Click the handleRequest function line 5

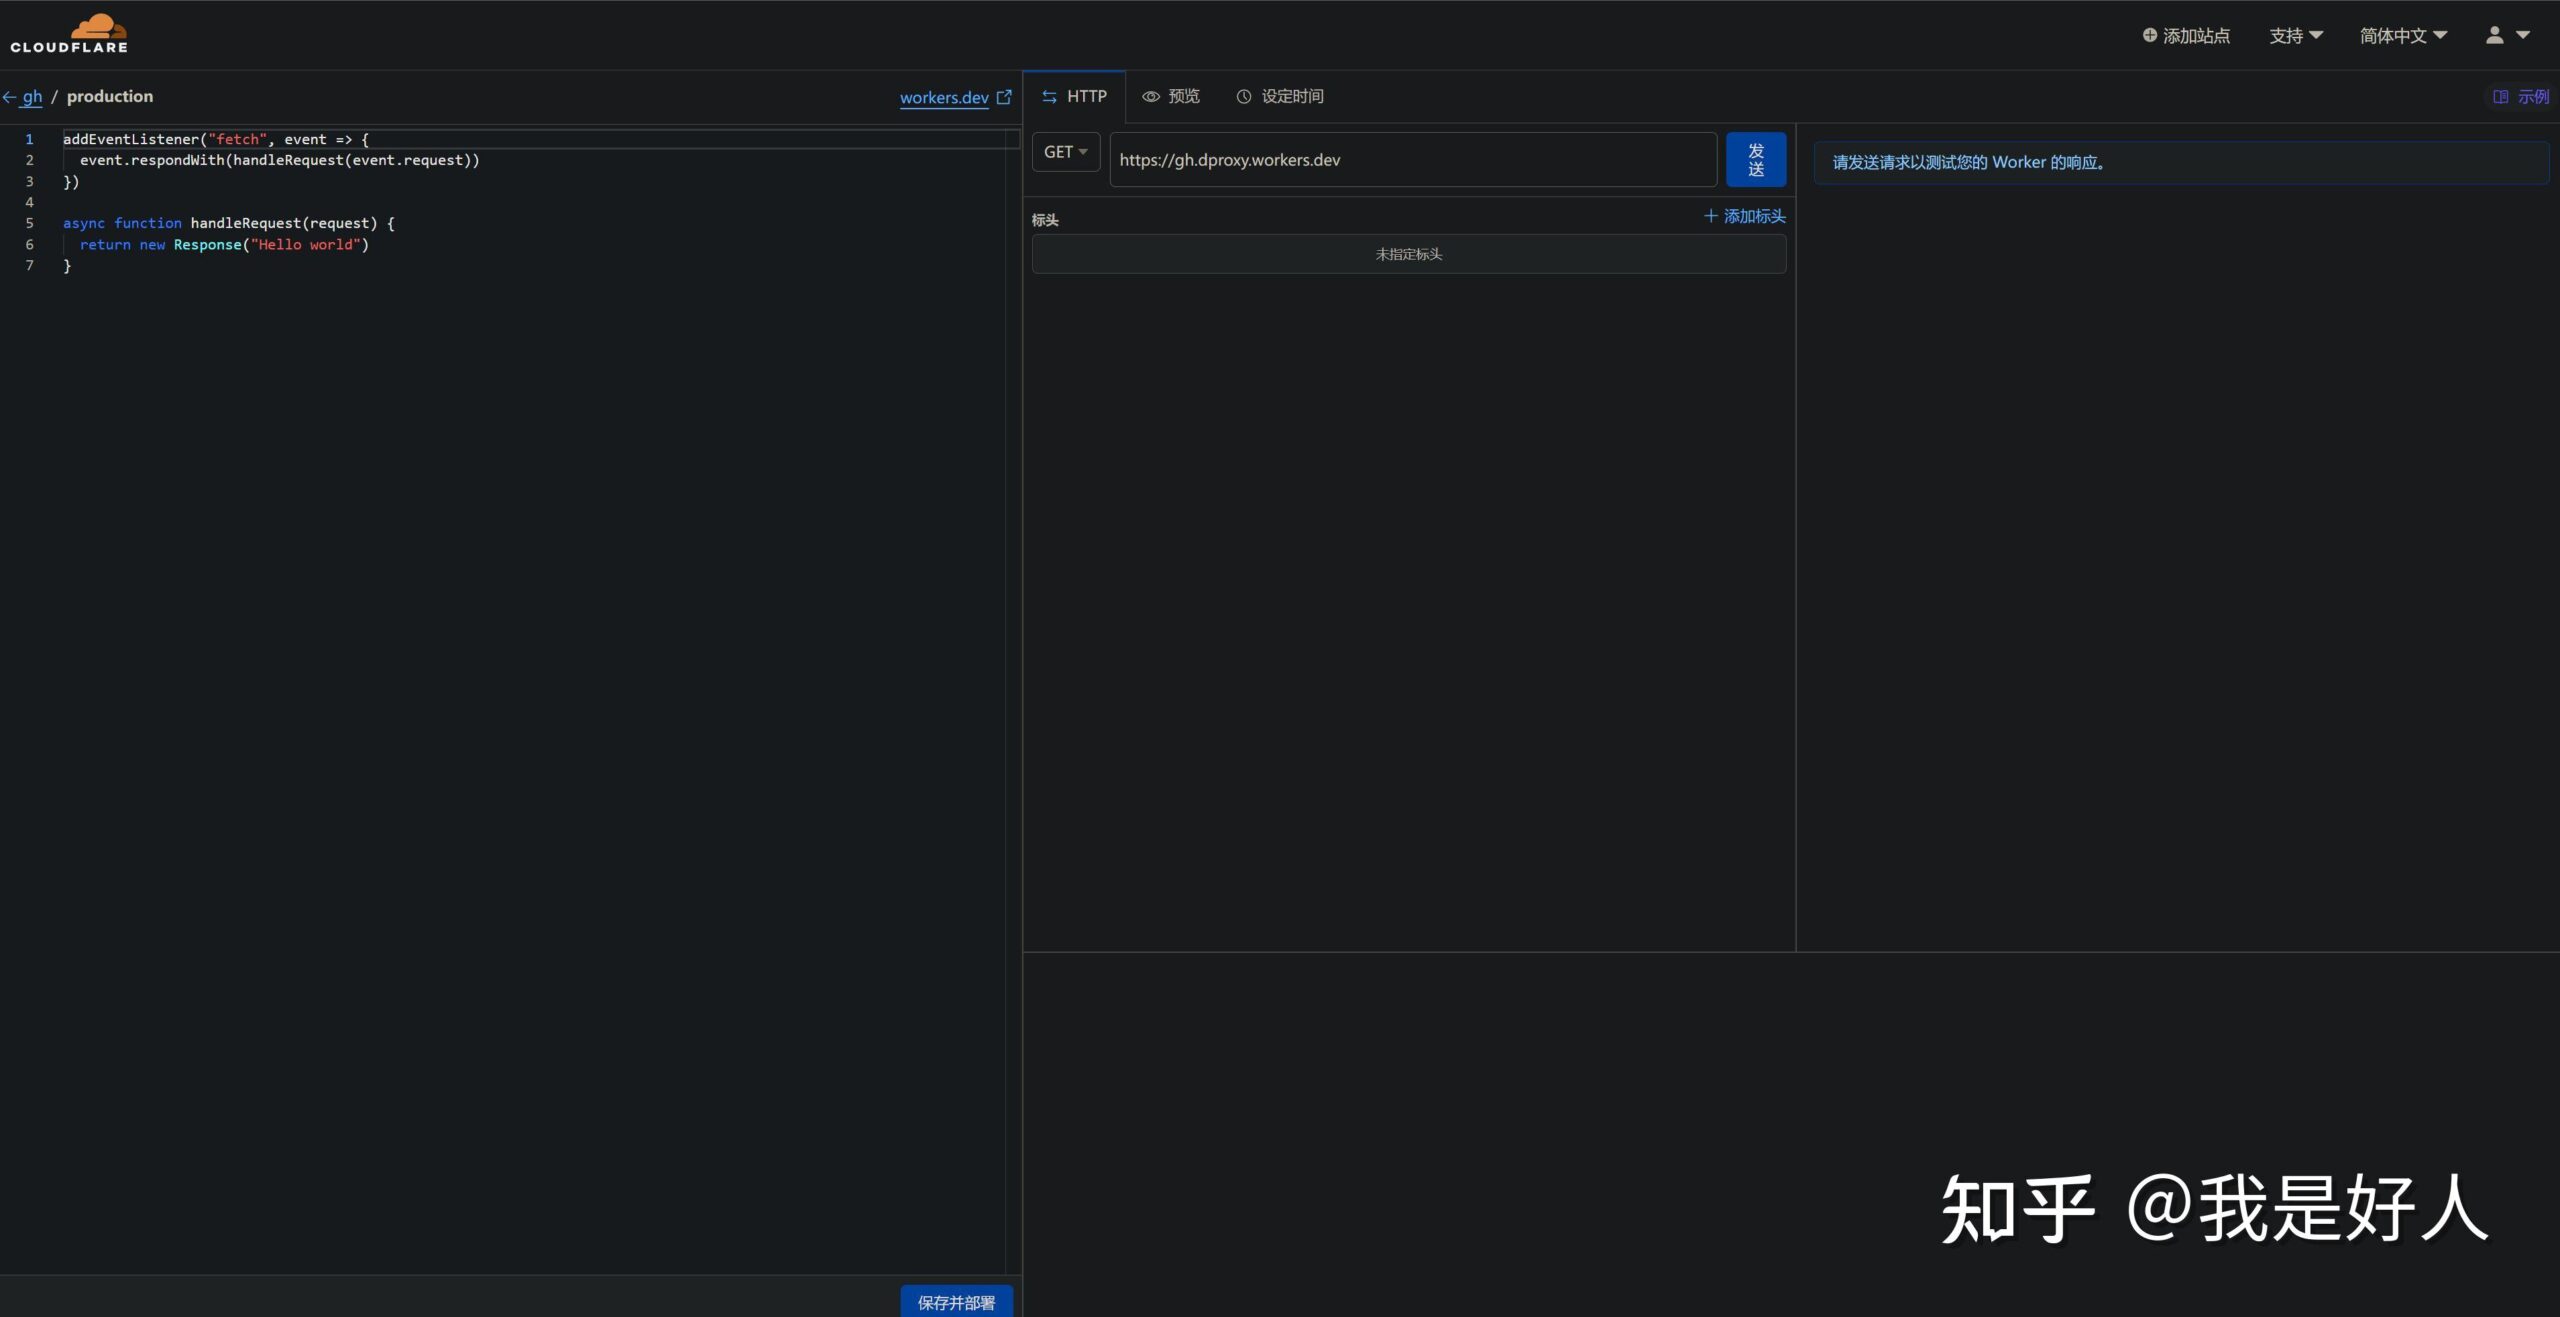pyautogui.click(x=228, y=223)
